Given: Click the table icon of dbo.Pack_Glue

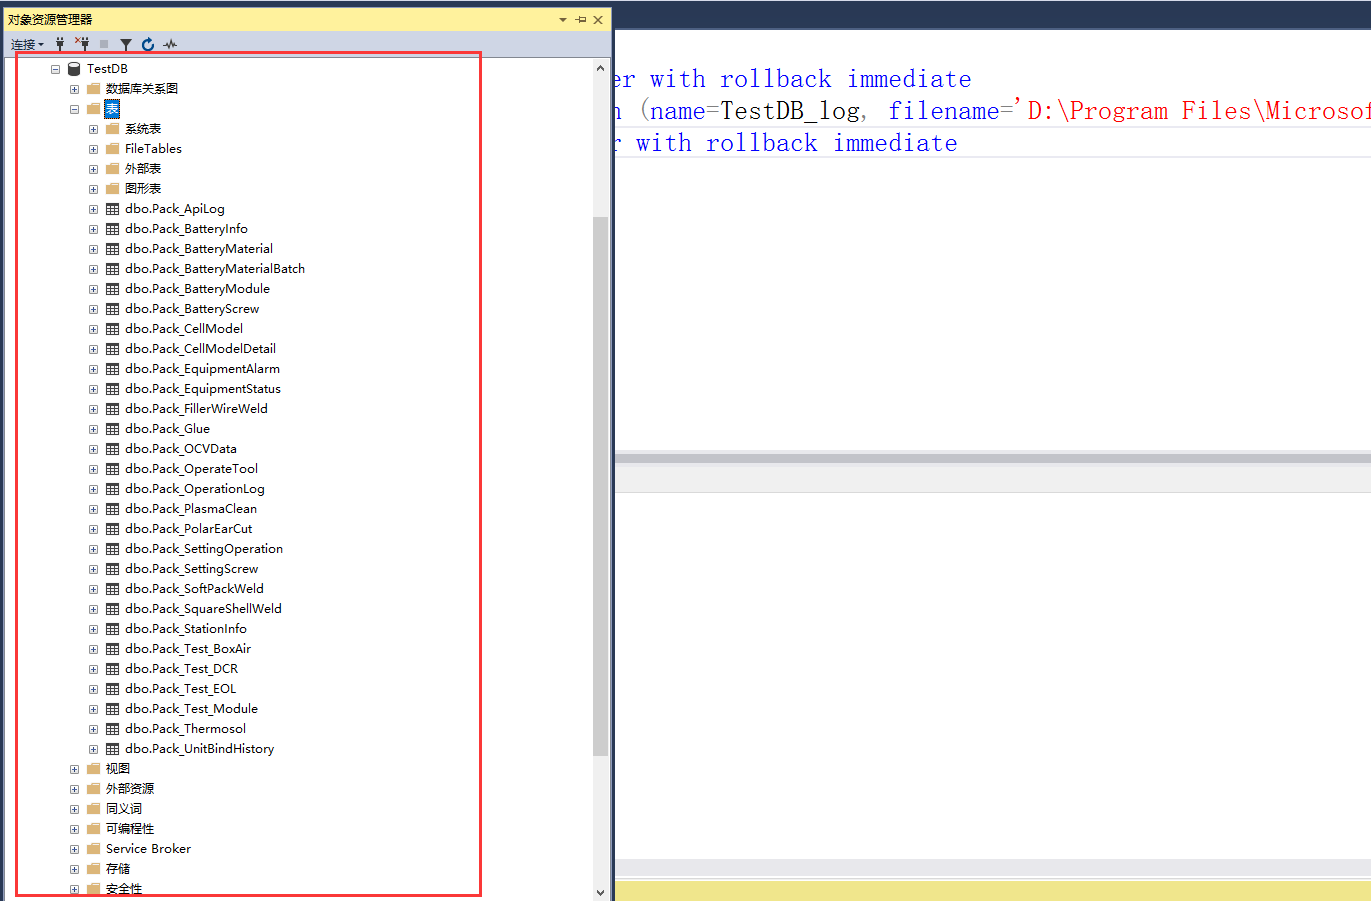Looking at the screenshot, I should (x=113, y=429).
